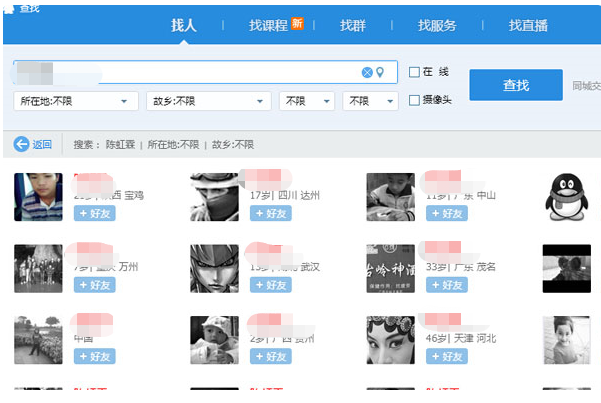Screen dimensions: 601x403
Task: Click the 33岁| 广东 茂名 info text
Action: click(461, 267)
